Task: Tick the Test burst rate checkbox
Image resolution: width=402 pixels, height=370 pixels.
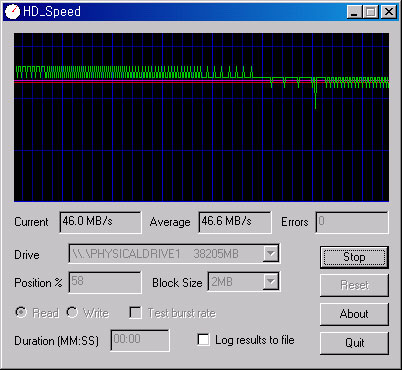Action: (x=135, y=313)
